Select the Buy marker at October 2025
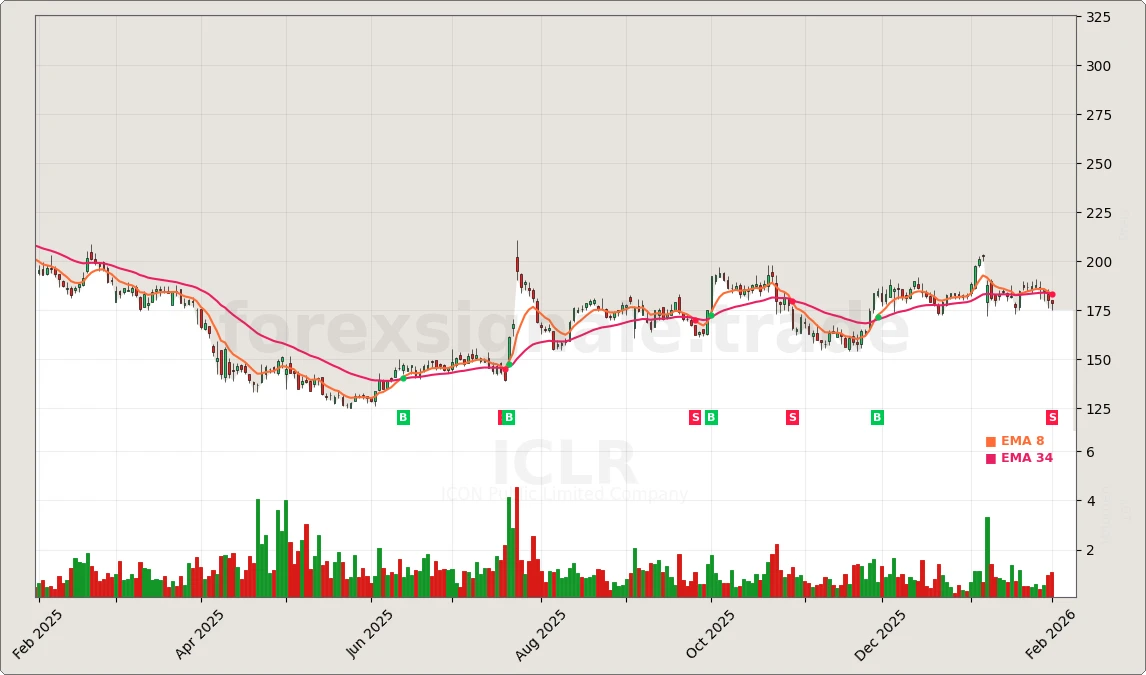 [711, 418]
